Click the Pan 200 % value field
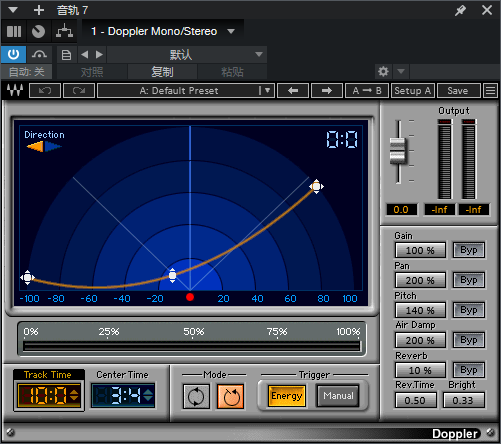Image resolution: width=501 pixels, height=444 pixels. (420, 280)
